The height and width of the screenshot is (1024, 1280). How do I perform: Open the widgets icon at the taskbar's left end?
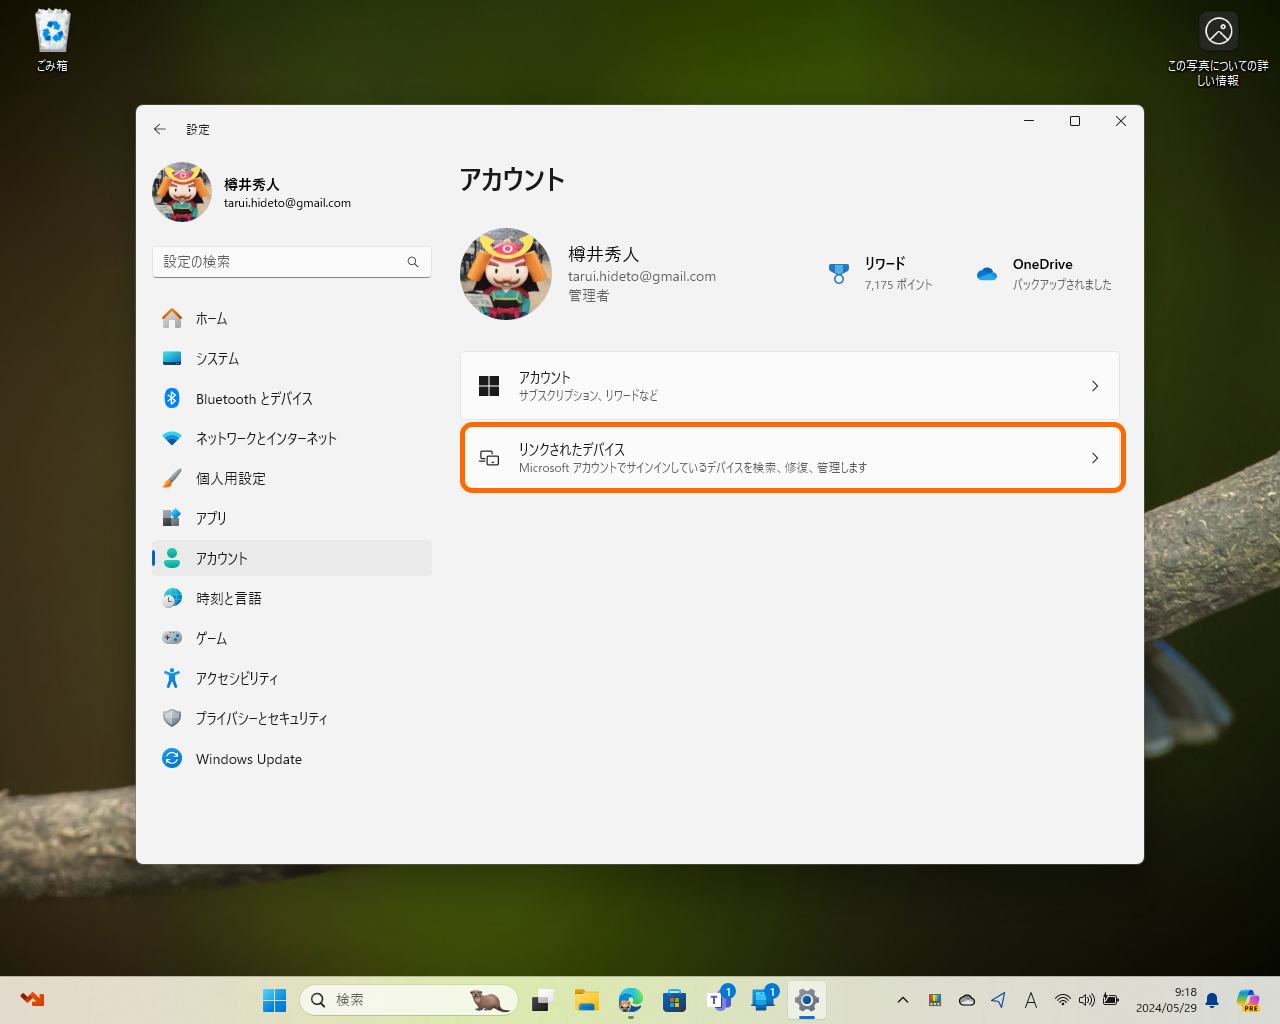[x=32, y=1000]
